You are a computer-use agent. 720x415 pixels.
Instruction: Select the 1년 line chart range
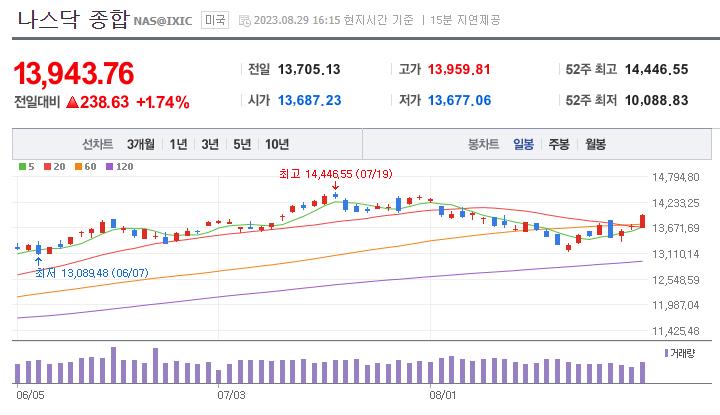click(x=178, y=144)
